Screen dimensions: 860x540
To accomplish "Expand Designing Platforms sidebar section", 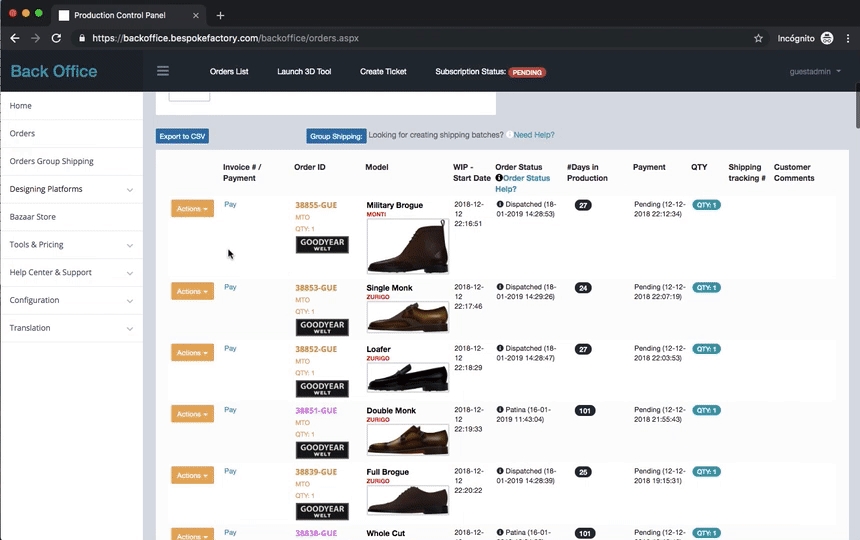I will point(71,189).
